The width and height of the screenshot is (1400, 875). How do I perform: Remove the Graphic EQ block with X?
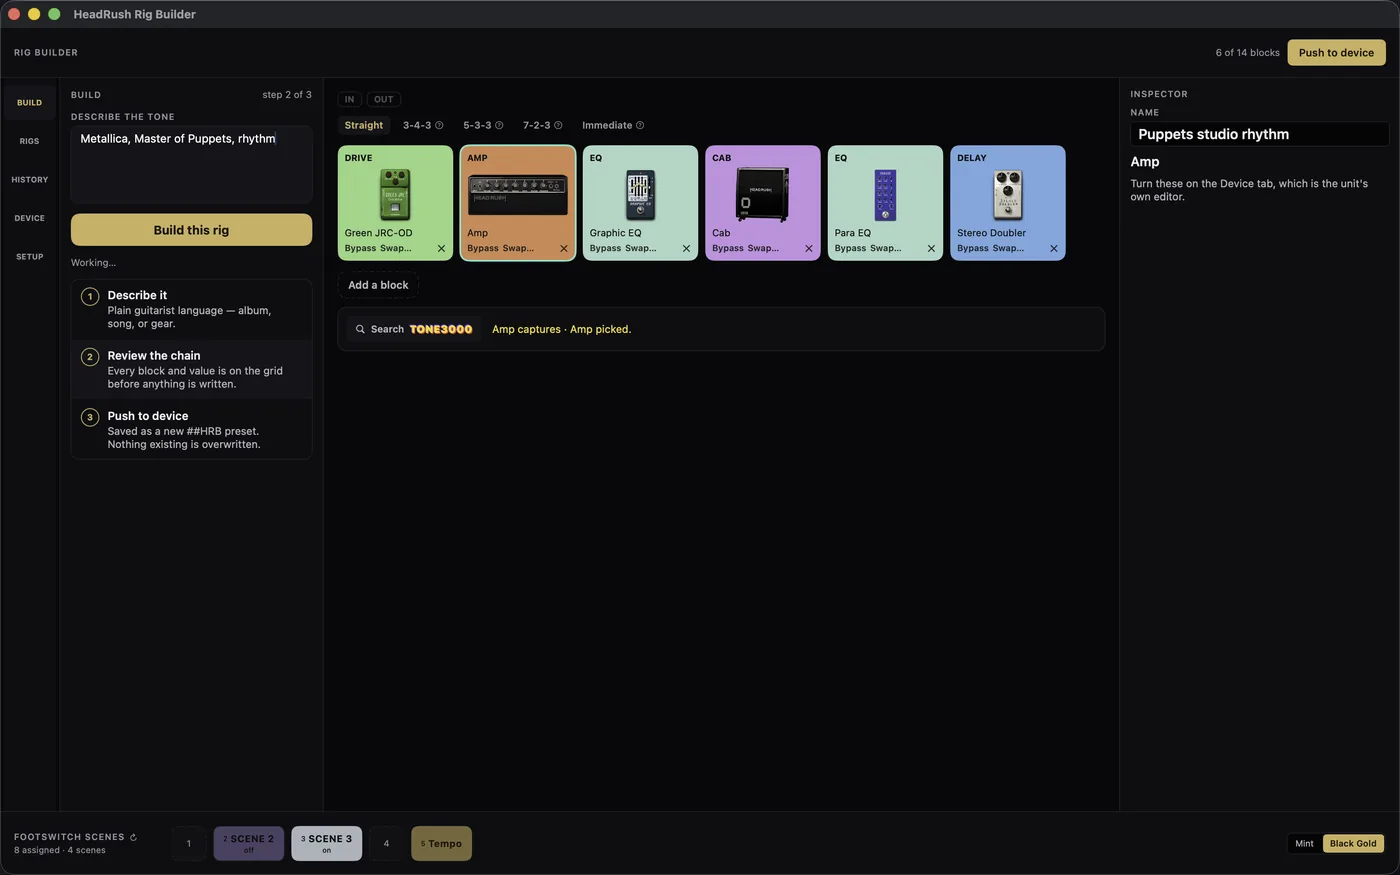coord(686,249)
